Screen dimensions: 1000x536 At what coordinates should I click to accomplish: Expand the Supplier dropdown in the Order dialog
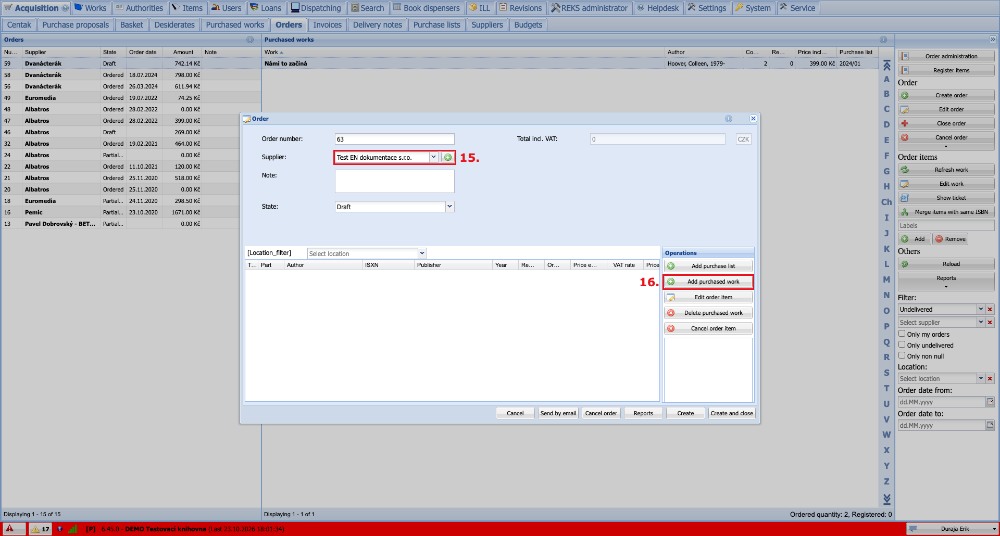click(x=433, y=157)
